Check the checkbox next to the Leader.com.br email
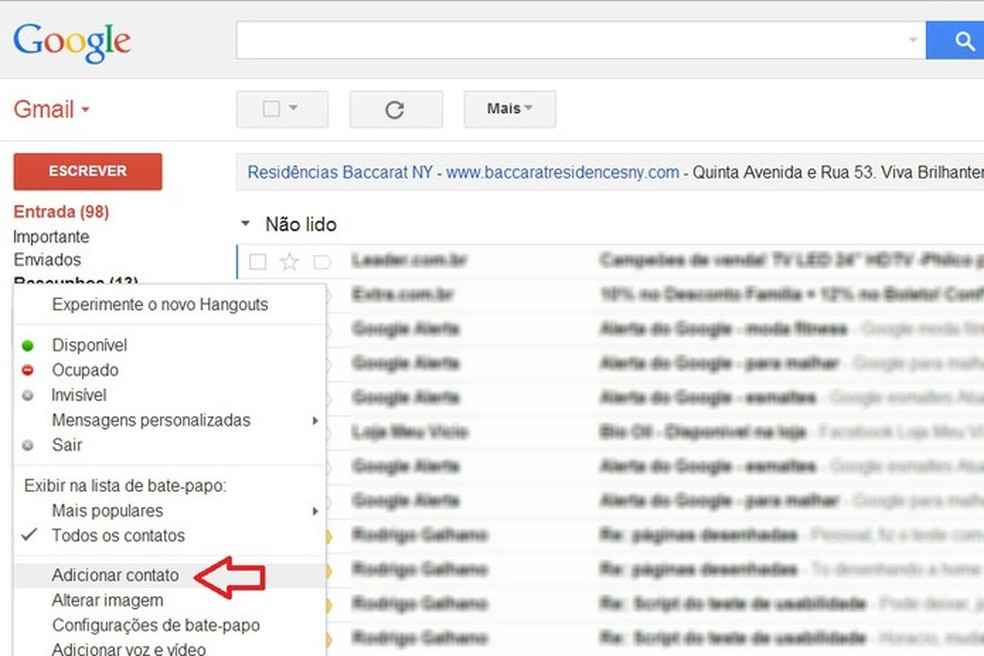Screen dimensions: 984x656 [x=258, y=261]
